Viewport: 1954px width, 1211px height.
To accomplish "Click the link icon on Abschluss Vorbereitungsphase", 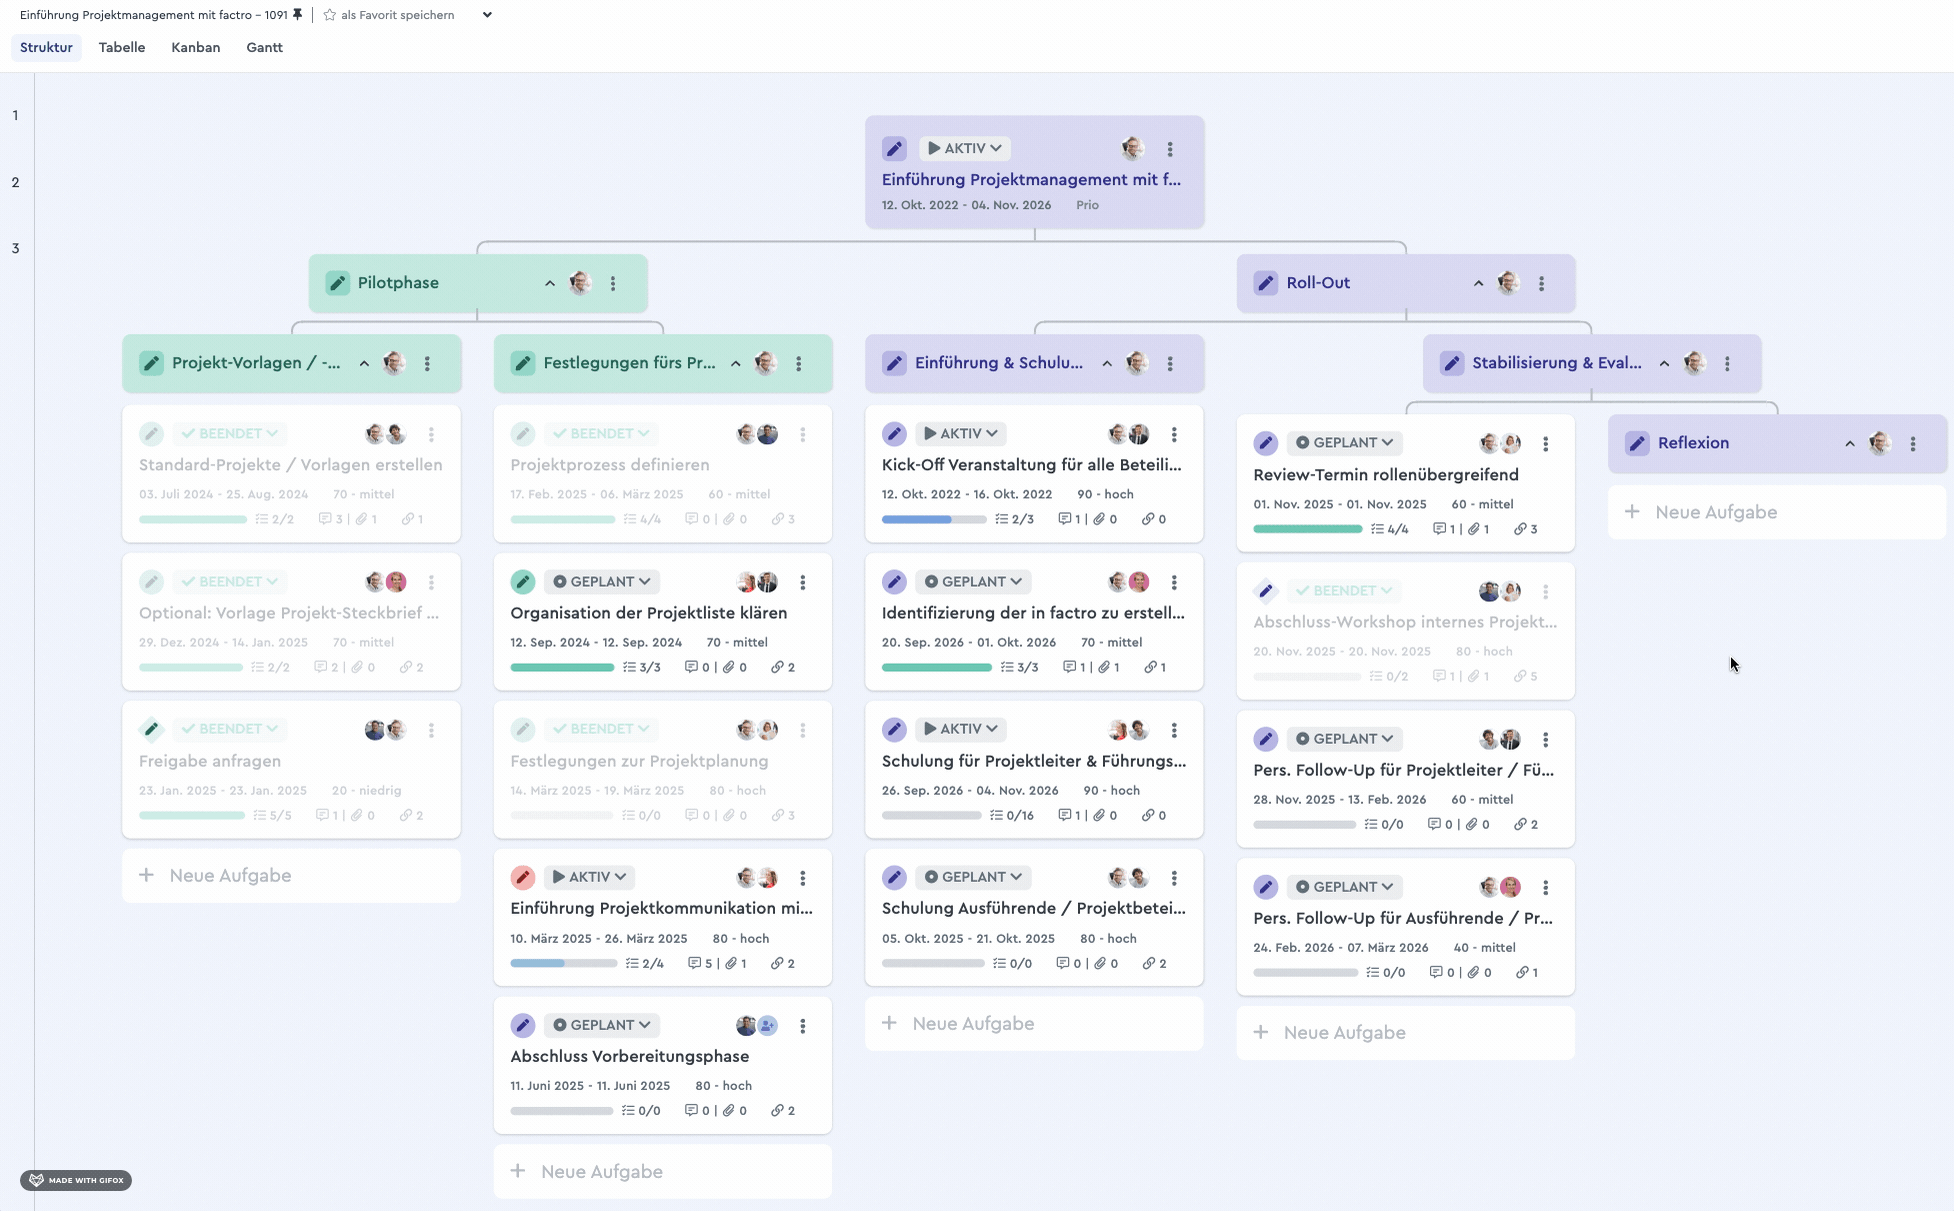I will 777,1111.
